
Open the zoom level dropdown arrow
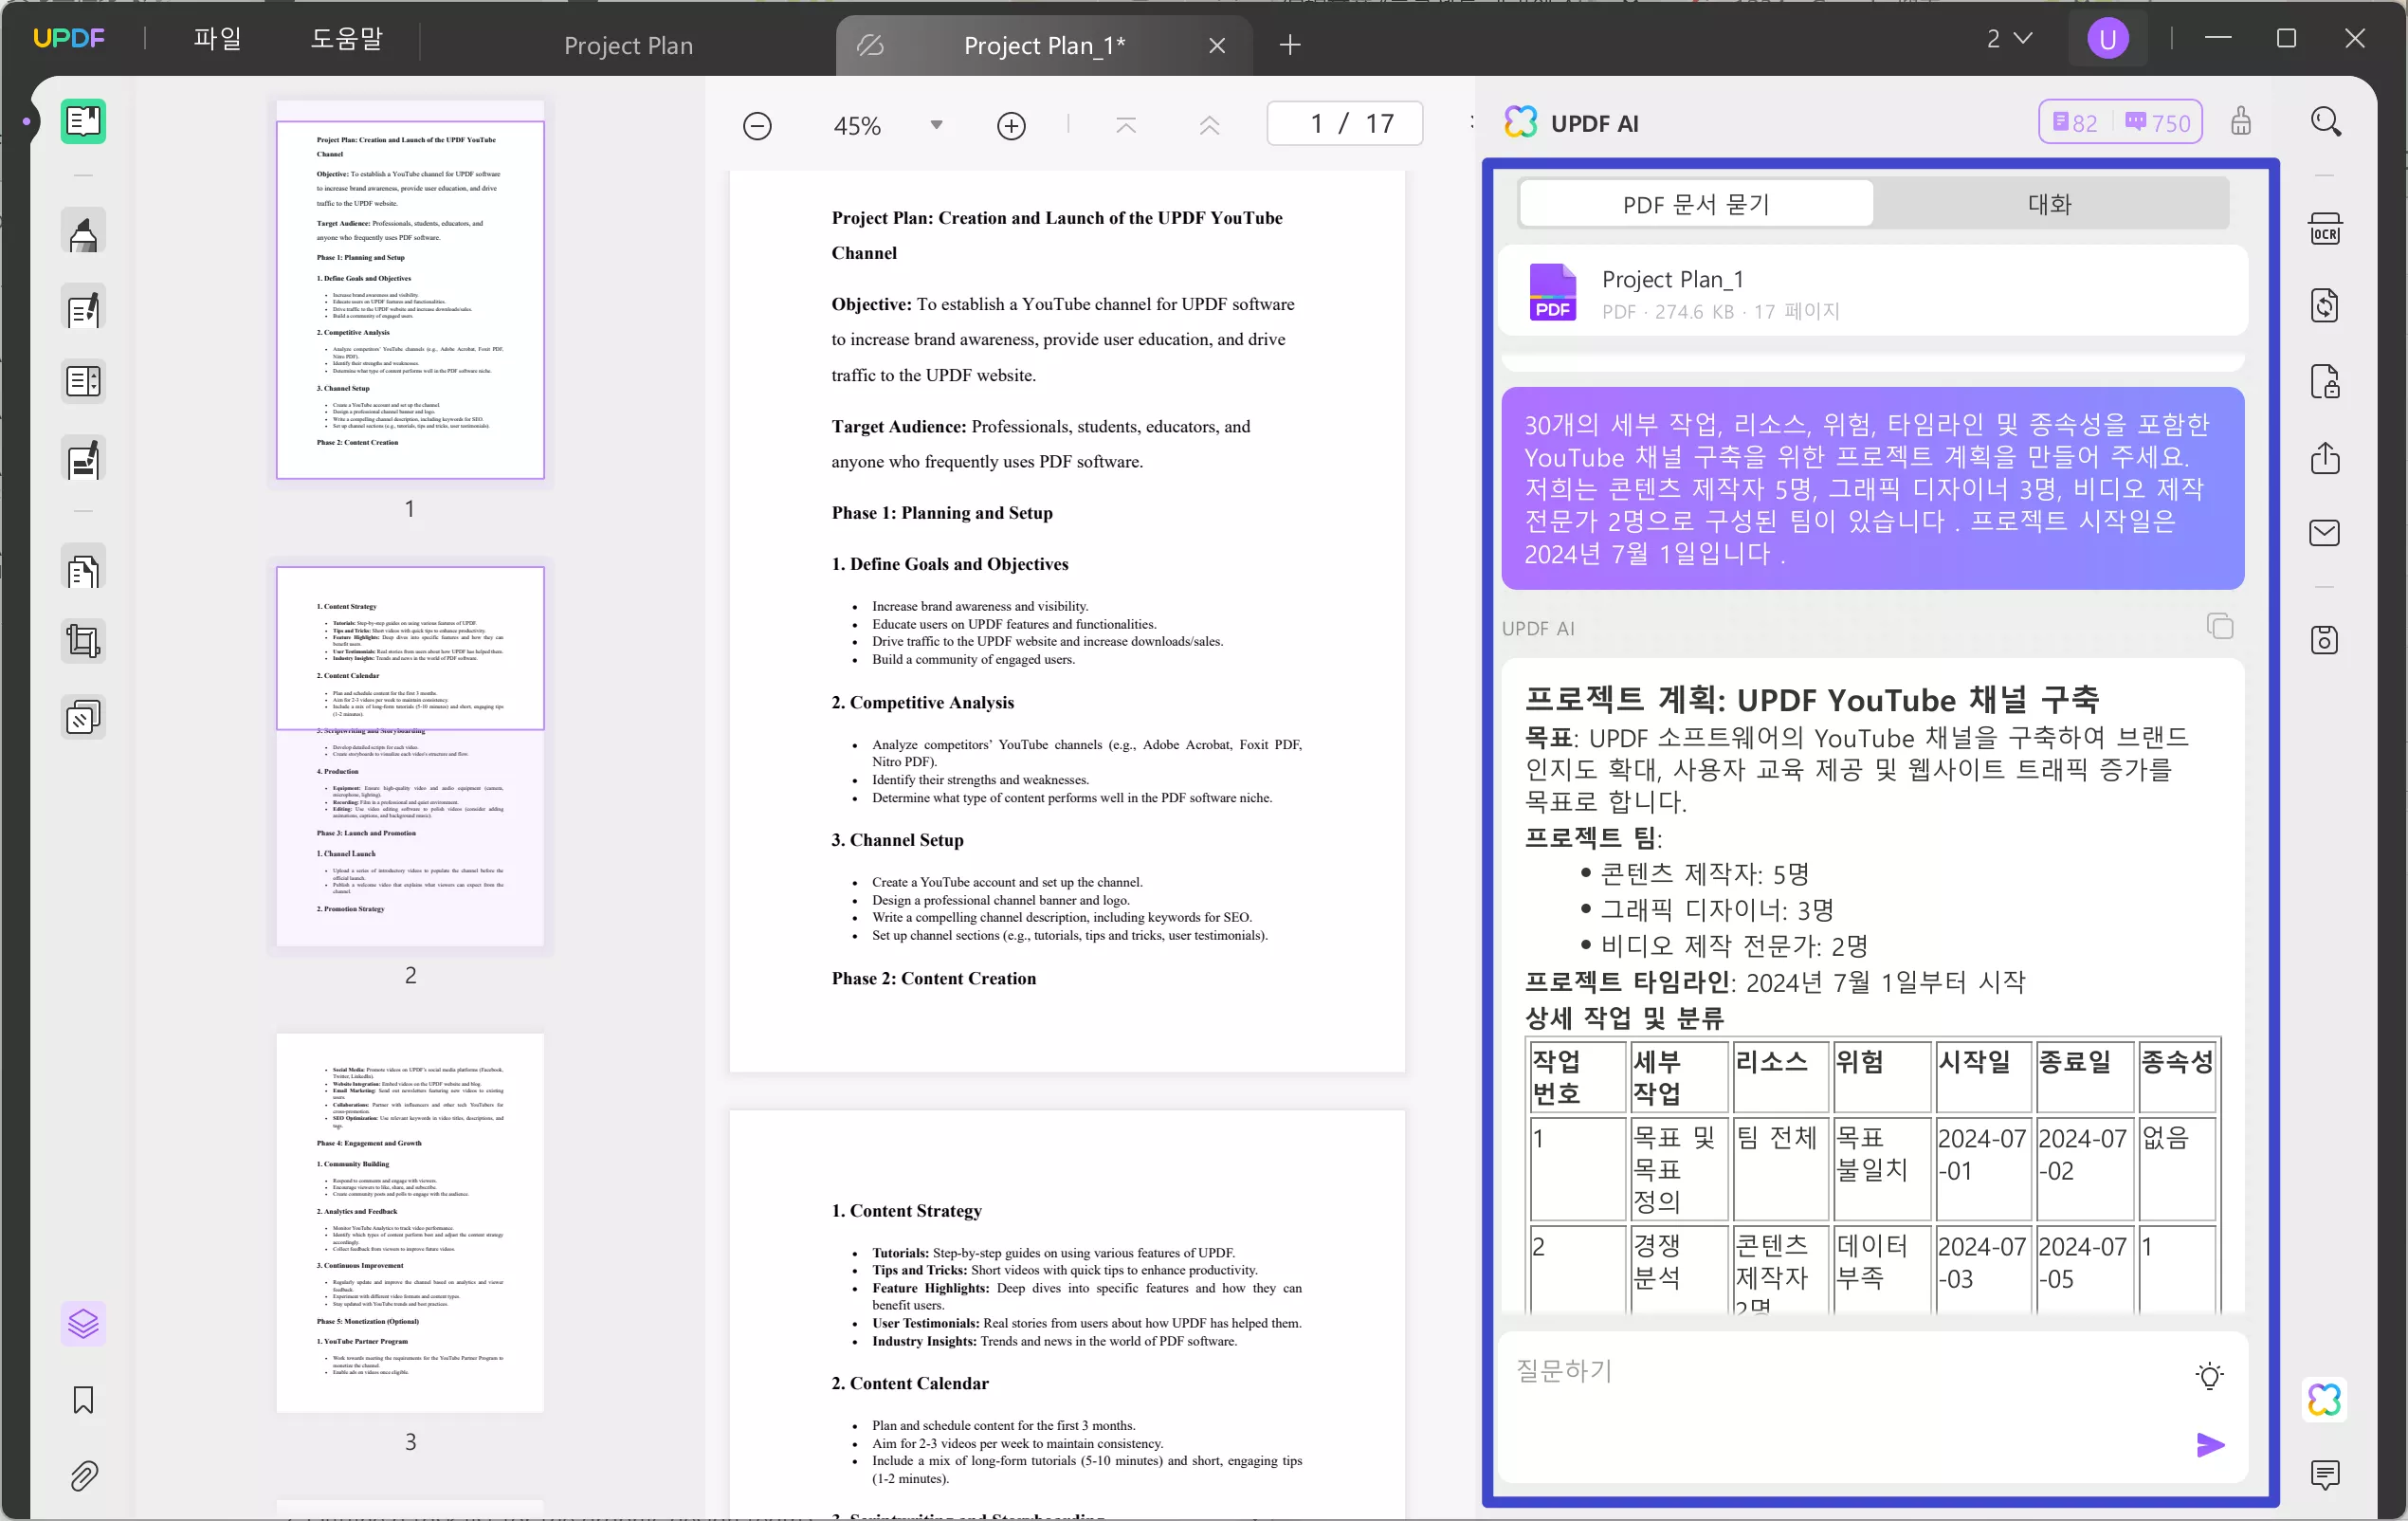click(936, 125)
